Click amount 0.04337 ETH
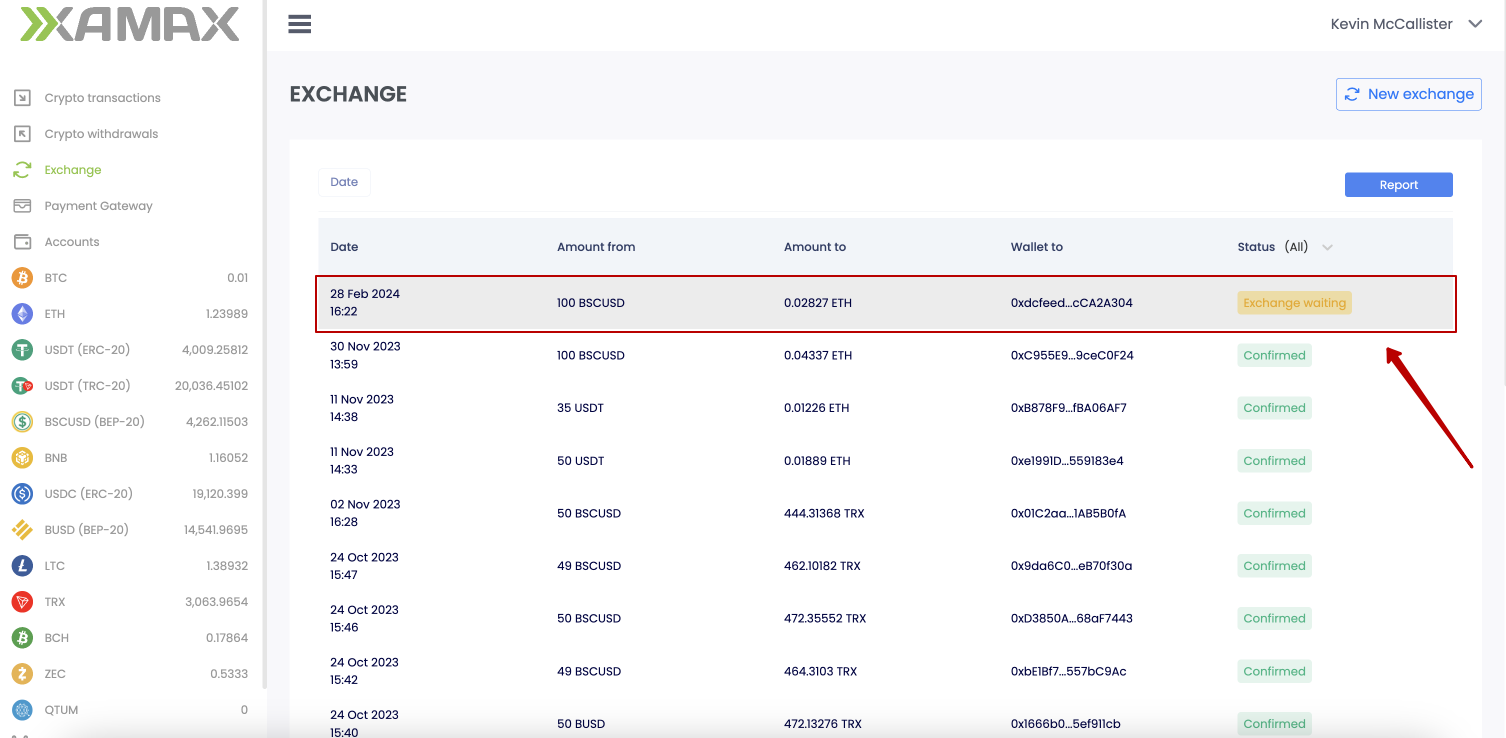The height and width of the screenshot is (738, 1506). pos(818,355)
